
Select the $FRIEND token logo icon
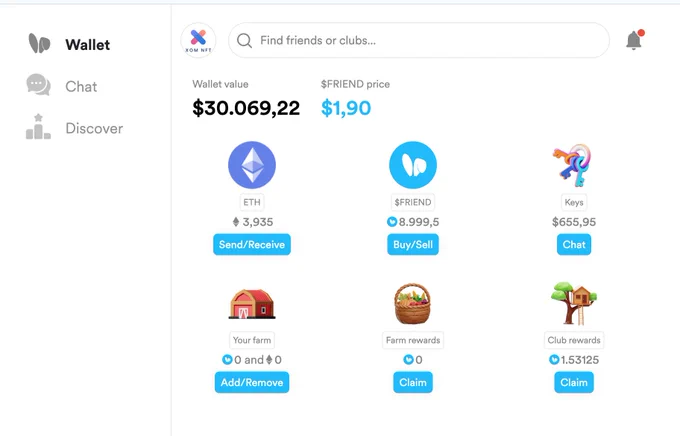pyautogui.click(x=413, y=165)
